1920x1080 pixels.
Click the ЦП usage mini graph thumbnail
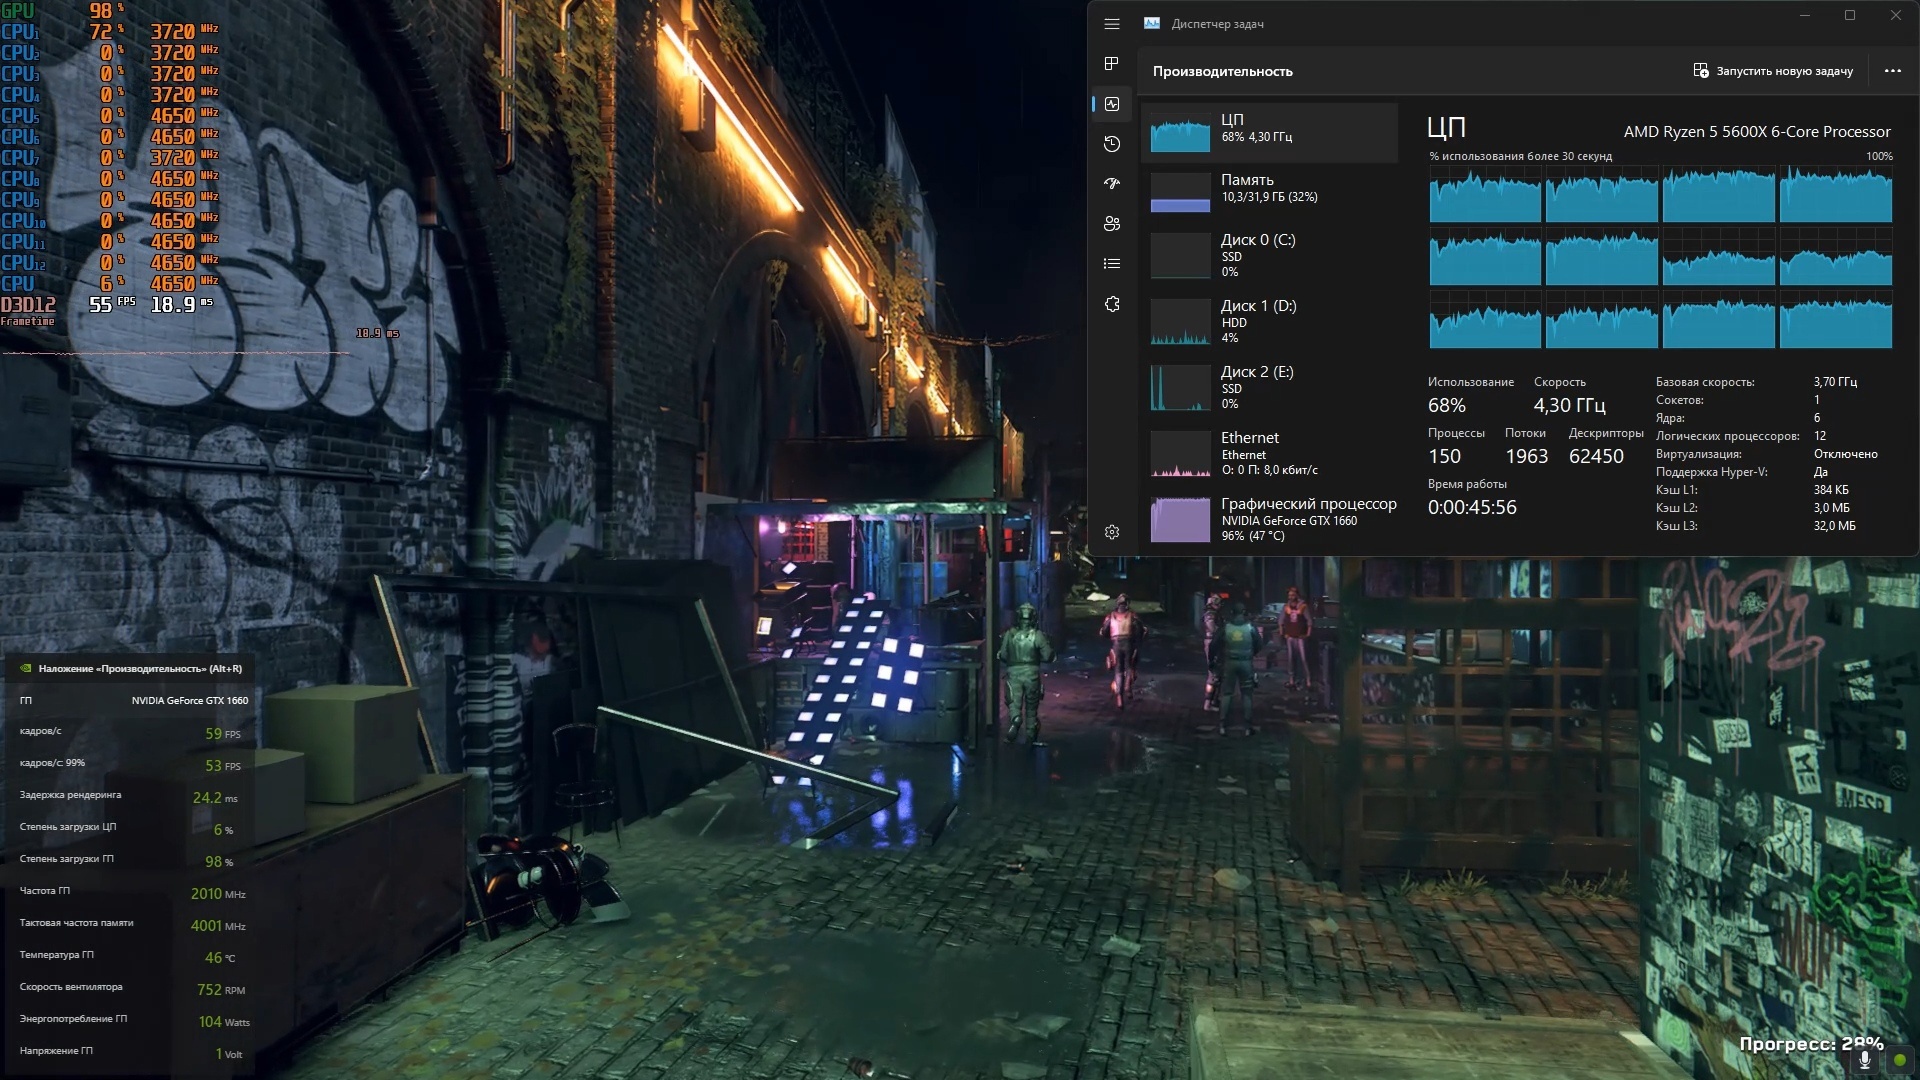(x=1180, y=133)
